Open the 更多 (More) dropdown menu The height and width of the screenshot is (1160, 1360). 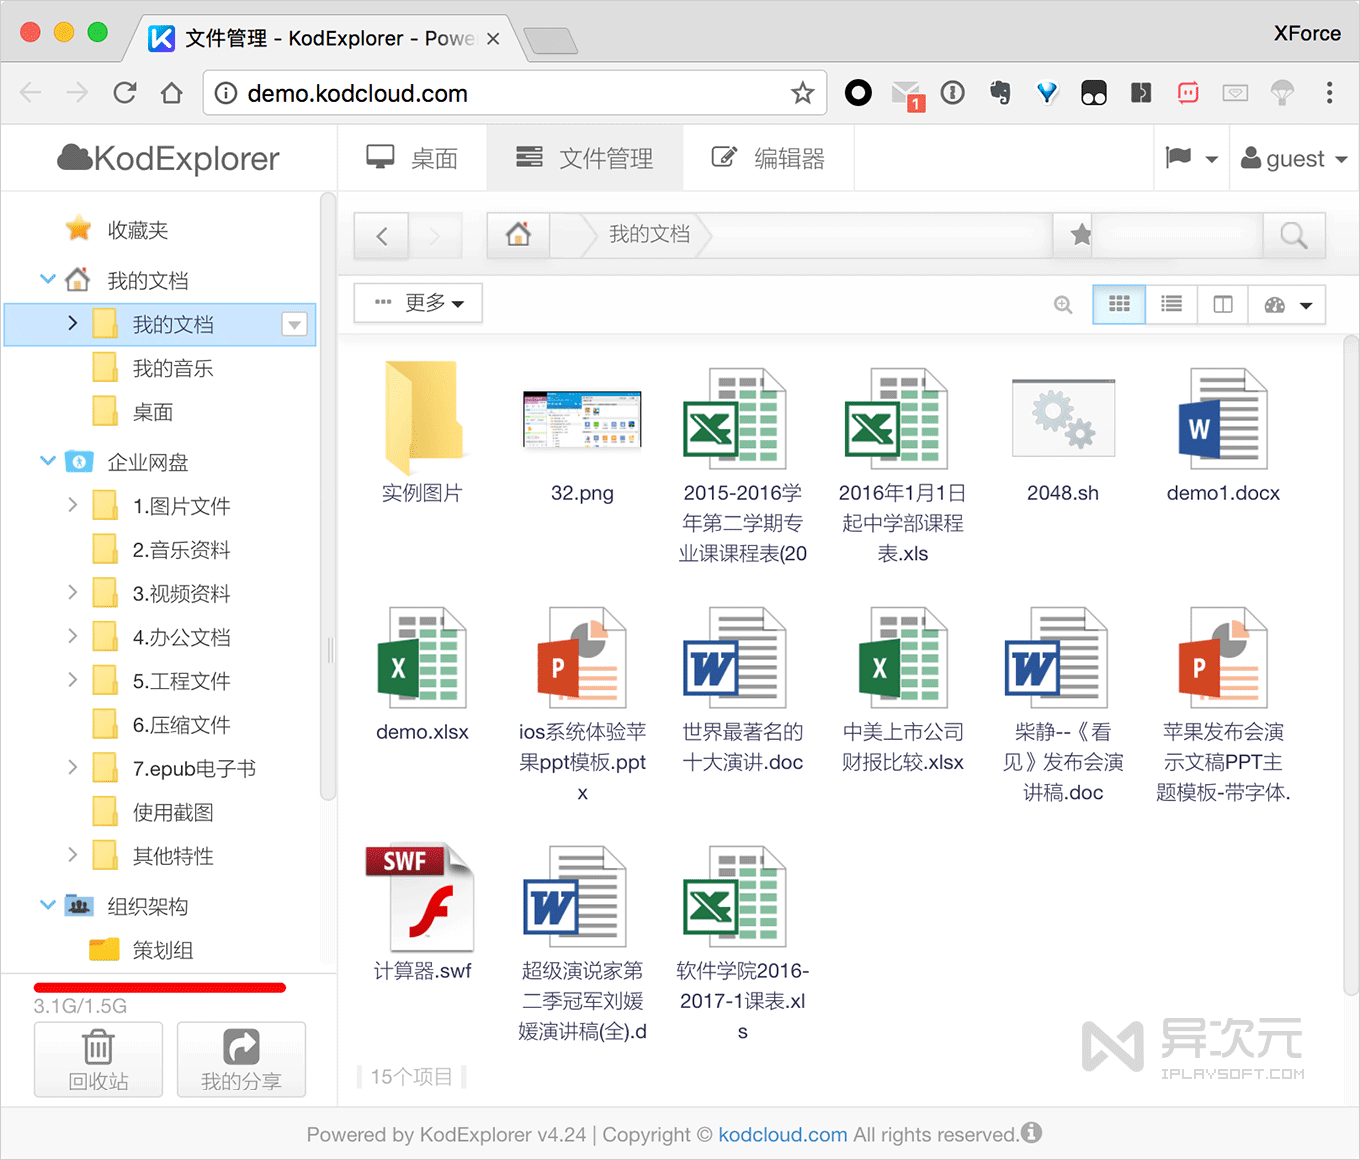pyautogui.click(x=417, y=302)
